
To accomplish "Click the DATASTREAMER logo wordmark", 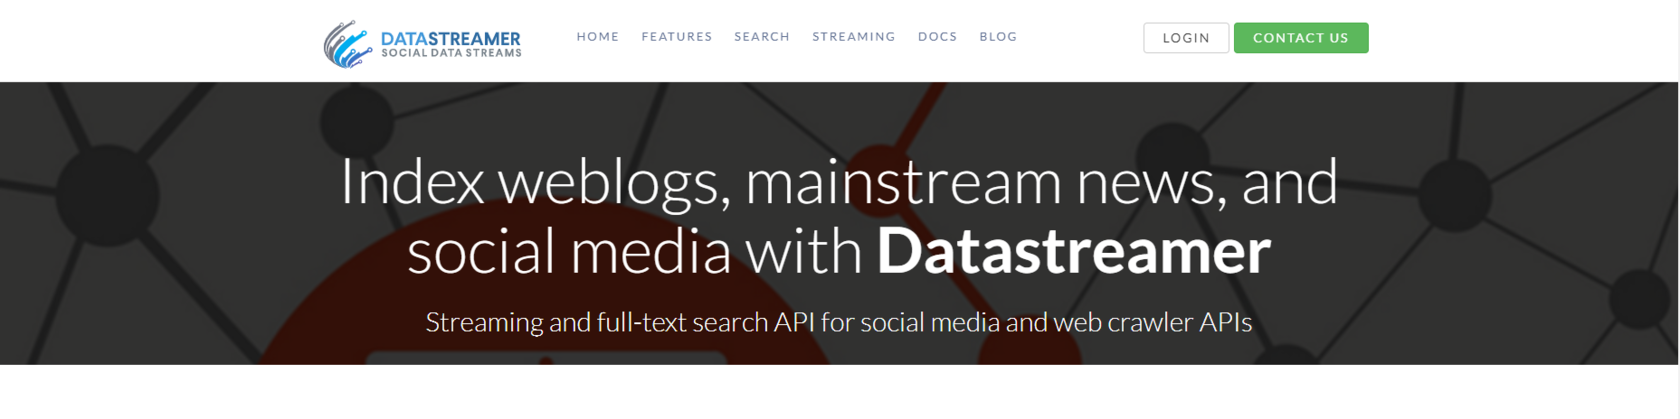I will coord(450,39).
